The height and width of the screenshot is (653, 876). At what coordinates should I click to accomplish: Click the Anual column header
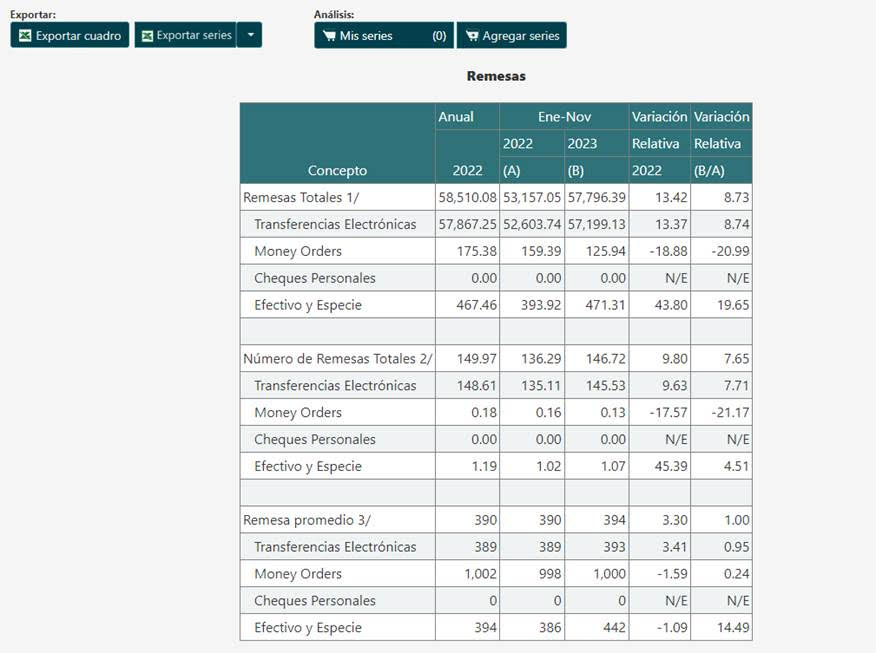456,117
